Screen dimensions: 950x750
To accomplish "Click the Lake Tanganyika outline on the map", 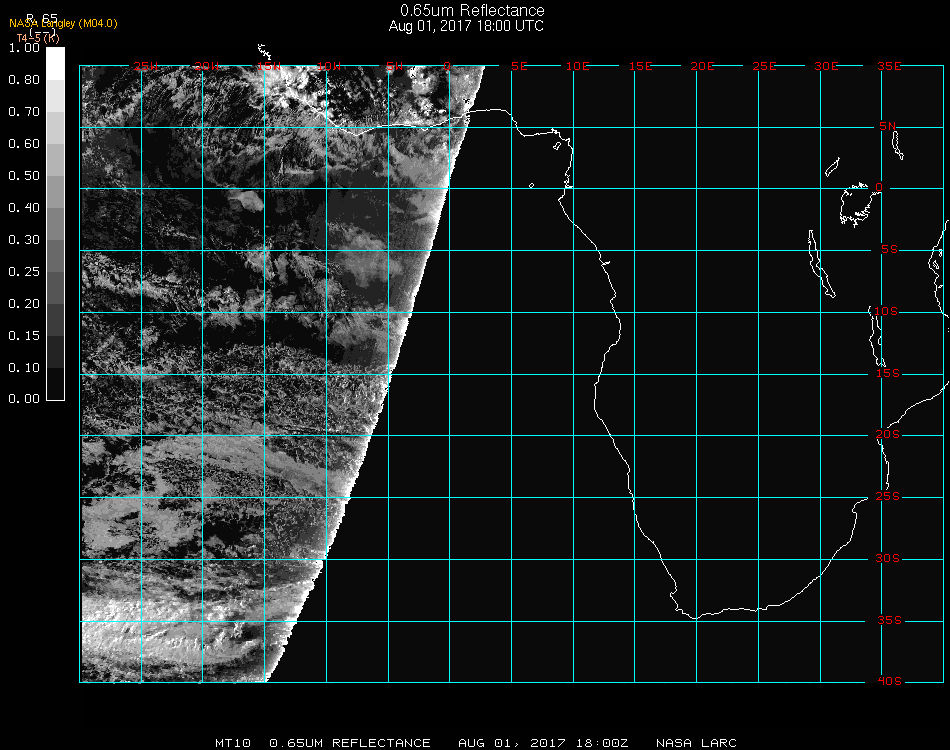I will coord(822,264).
